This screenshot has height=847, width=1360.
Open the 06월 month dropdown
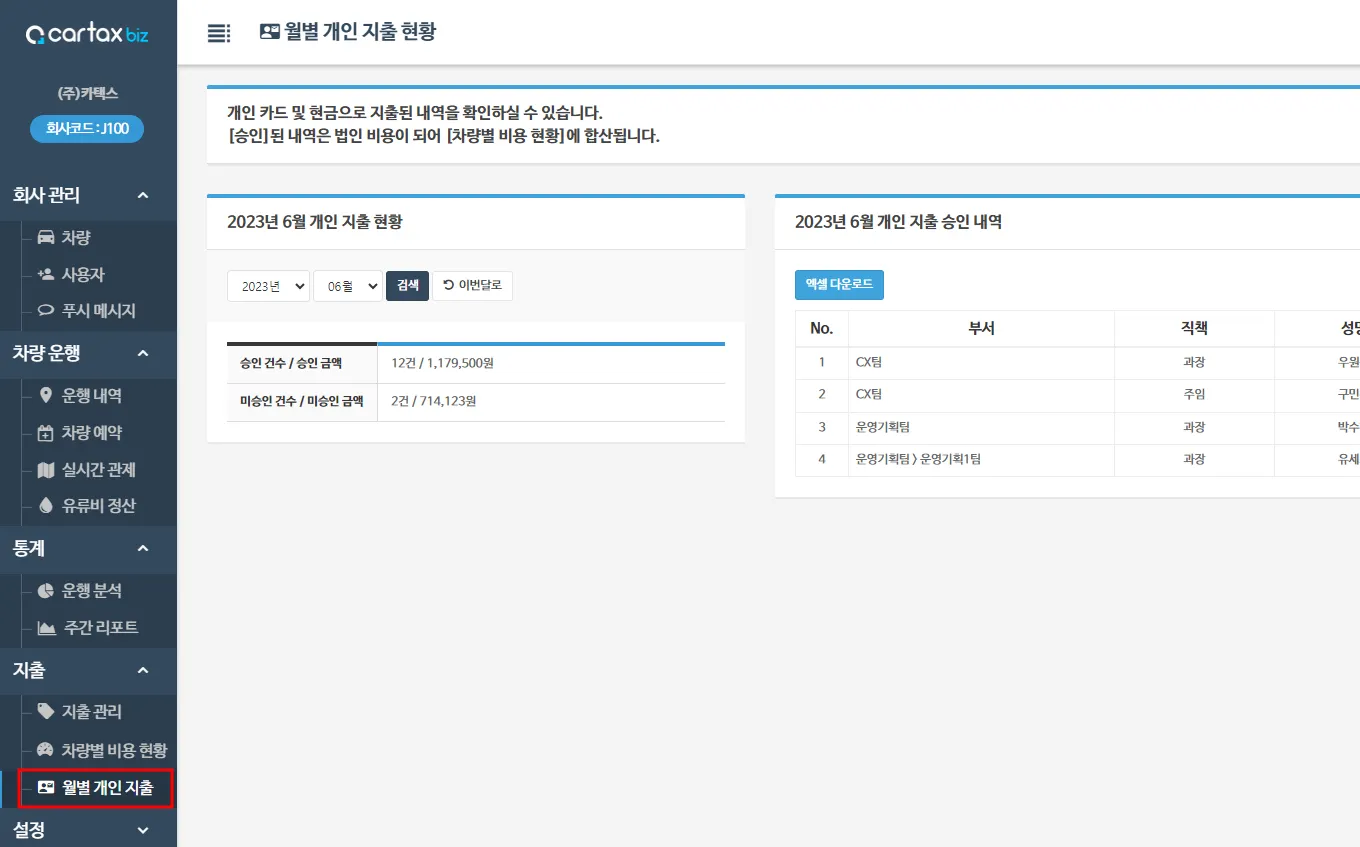click(x=348, y=286)
